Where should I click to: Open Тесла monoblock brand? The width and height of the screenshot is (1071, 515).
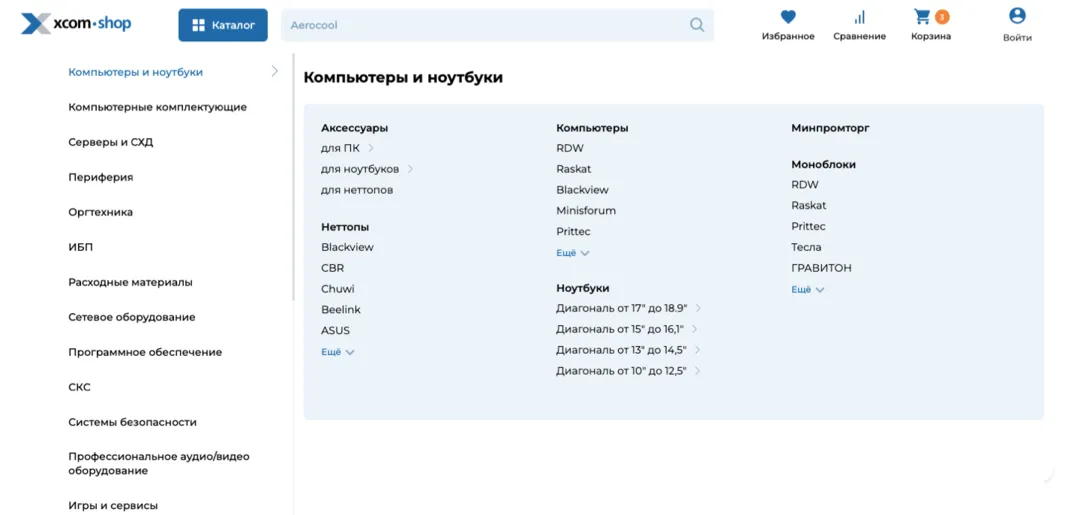[806, 247]
